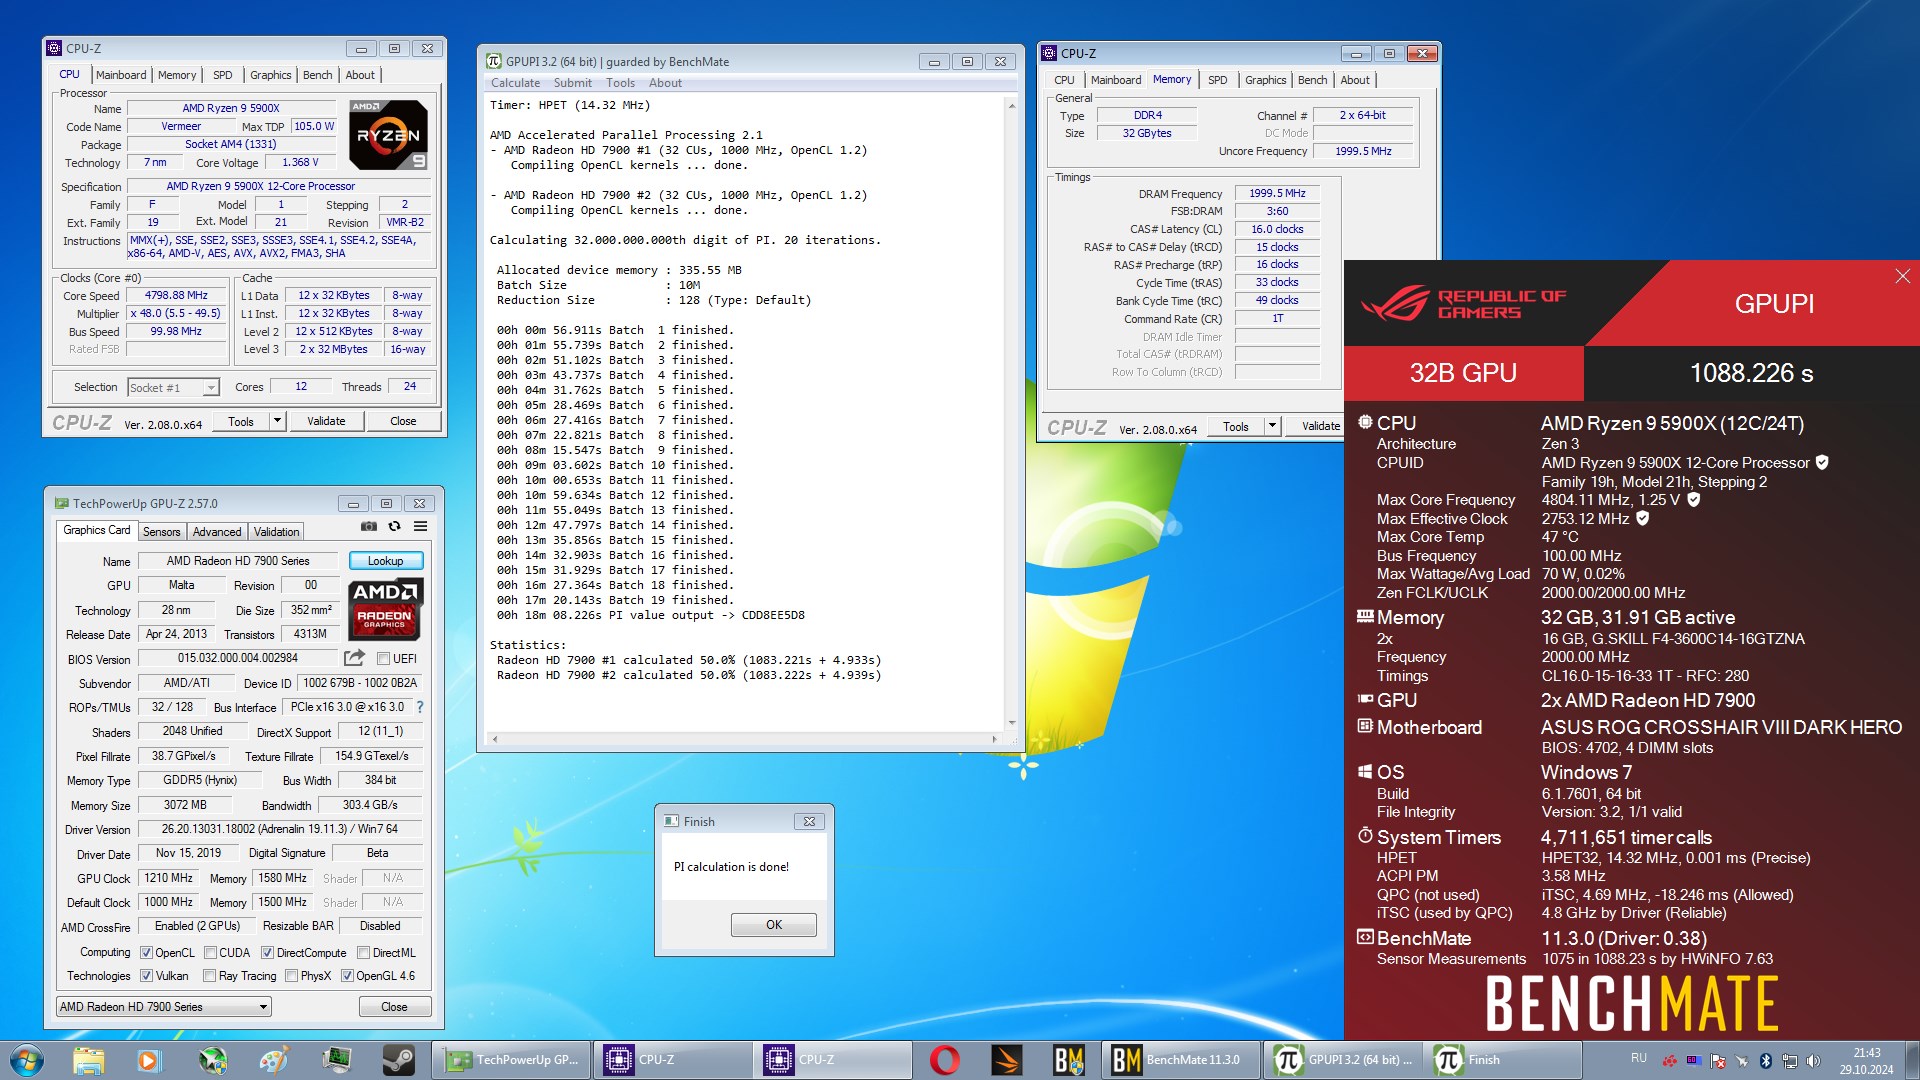The image size is (1920, 1080).
Task: Click the AMD Radeon Graphics logo
Action: point(386,609)
